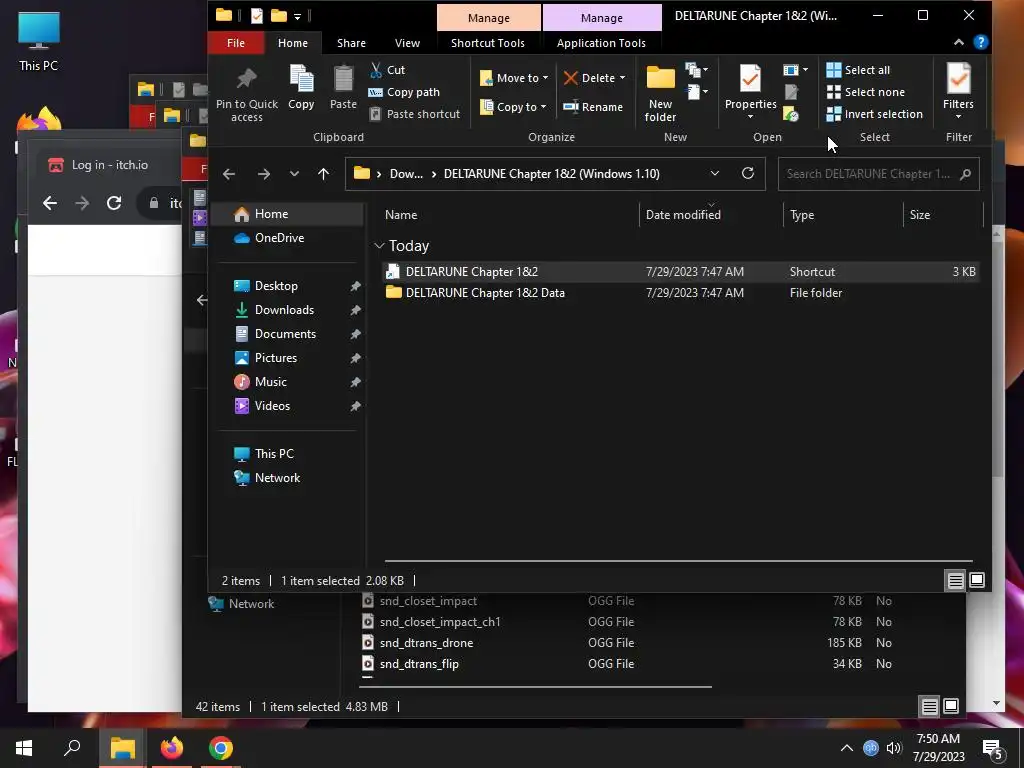The width and height of the screenshot is (1024, 768).
Task: Switch to the Share ribbon tab
Action: pos(351,43)
